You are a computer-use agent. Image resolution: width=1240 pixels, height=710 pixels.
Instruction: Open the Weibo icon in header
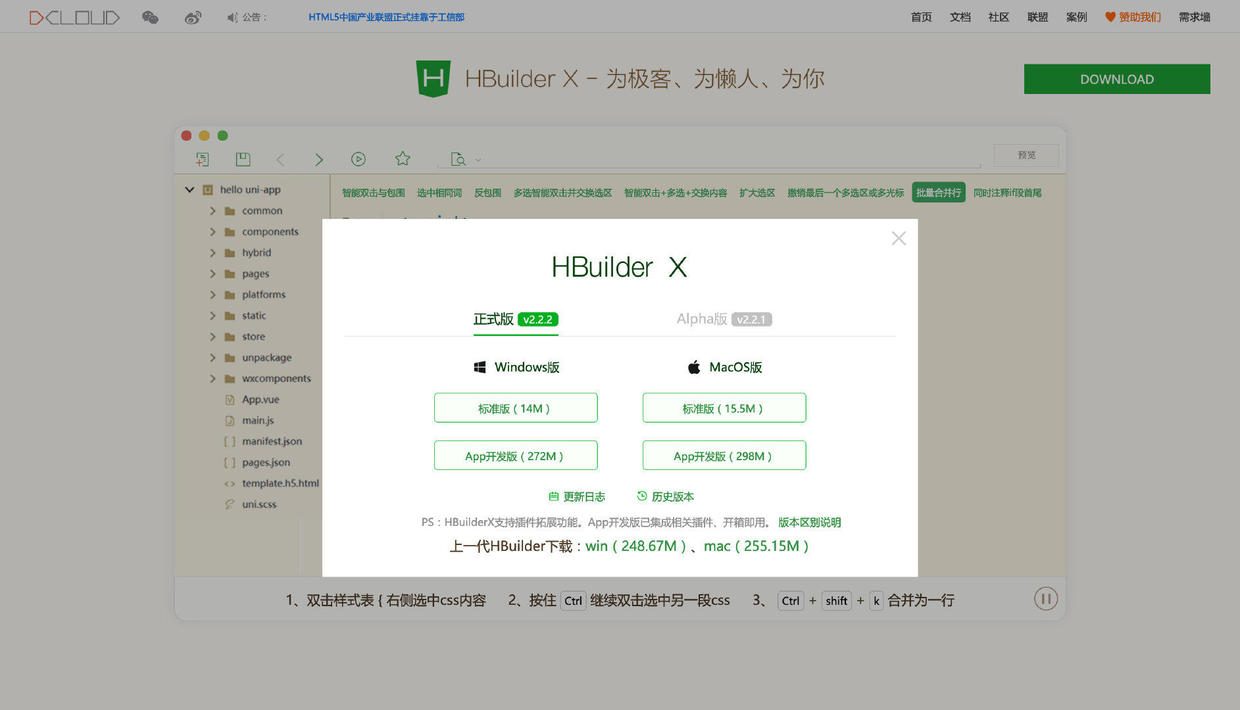click(194, 17)
